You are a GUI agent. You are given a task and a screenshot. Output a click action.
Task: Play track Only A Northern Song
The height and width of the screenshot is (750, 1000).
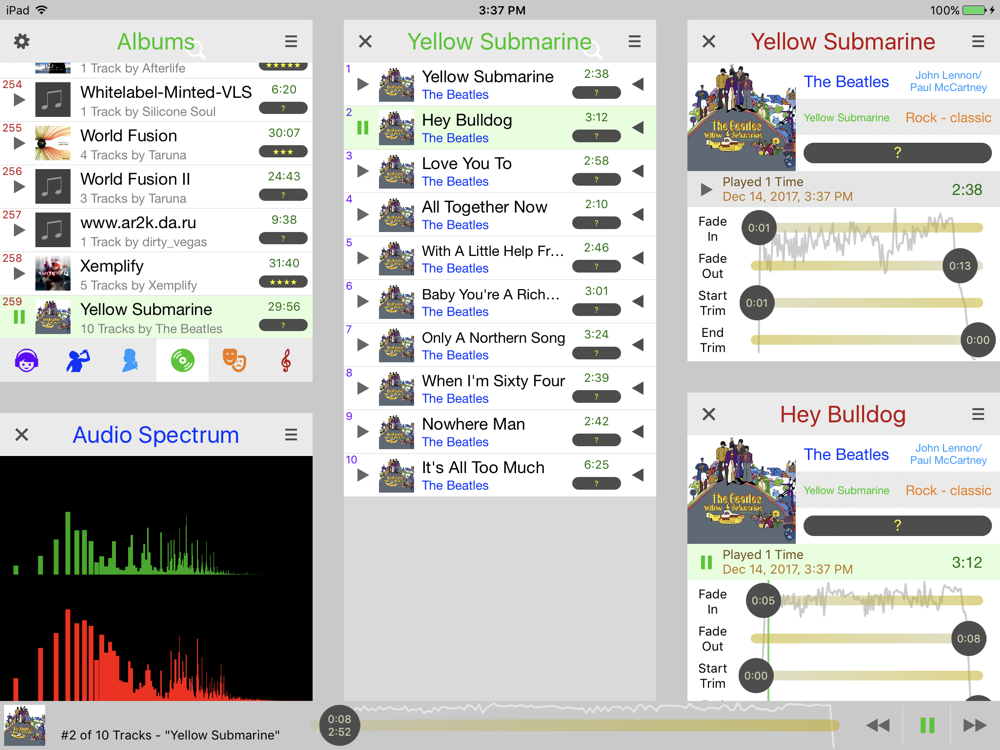click(363, 344)
